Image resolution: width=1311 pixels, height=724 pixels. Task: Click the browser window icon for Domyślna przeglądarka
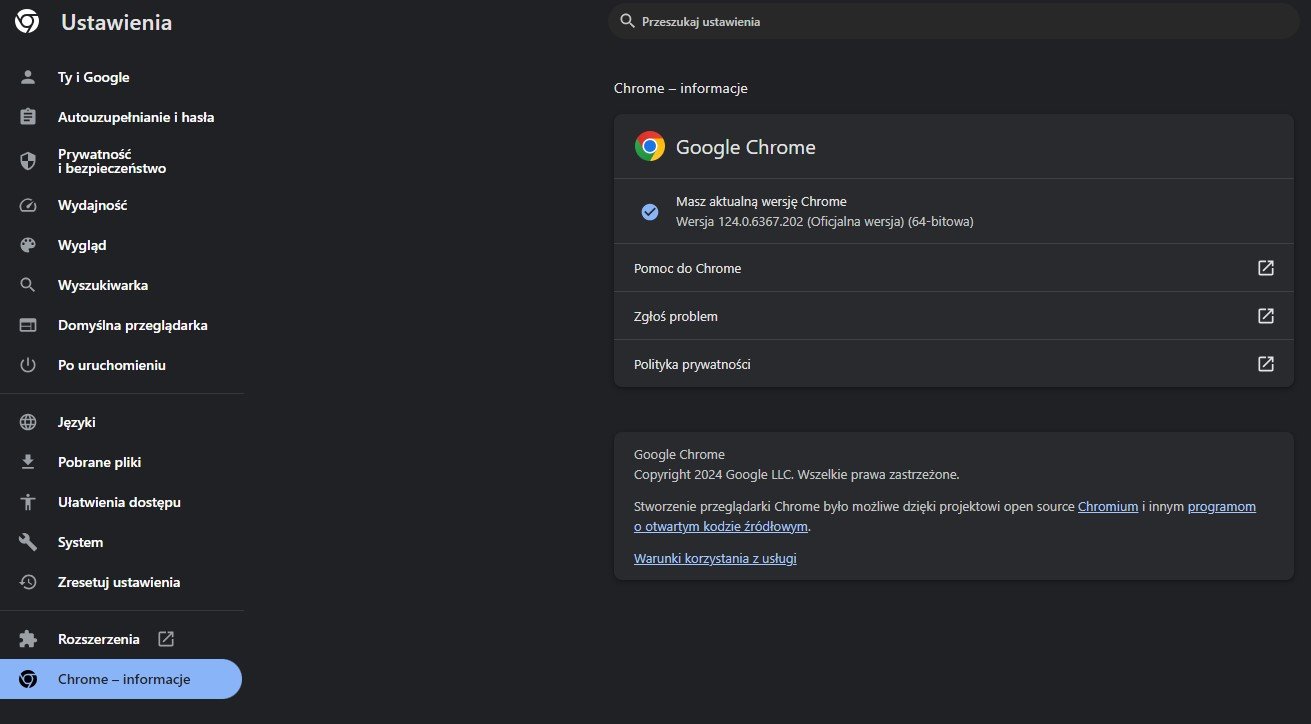(x=28, y=325)
